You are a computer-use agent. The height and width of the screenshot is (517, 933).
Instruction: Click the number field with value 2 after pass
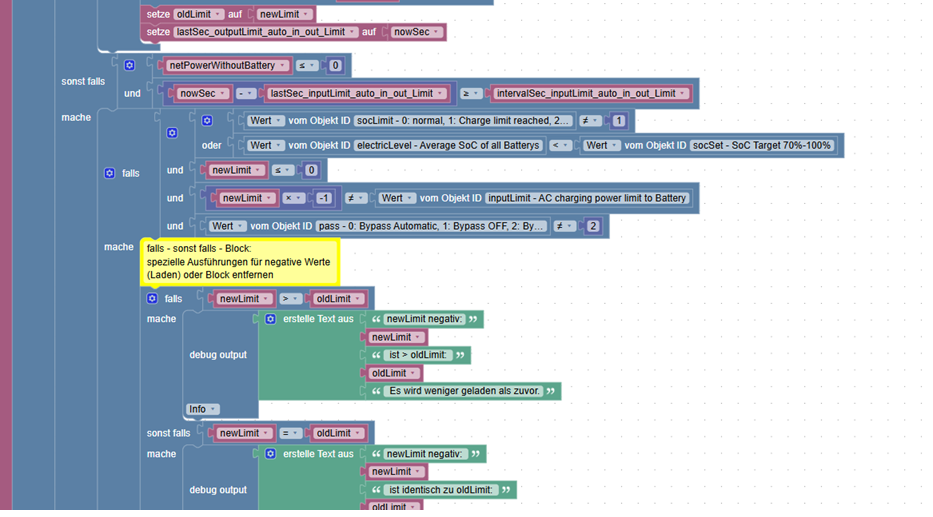(593, 226)
